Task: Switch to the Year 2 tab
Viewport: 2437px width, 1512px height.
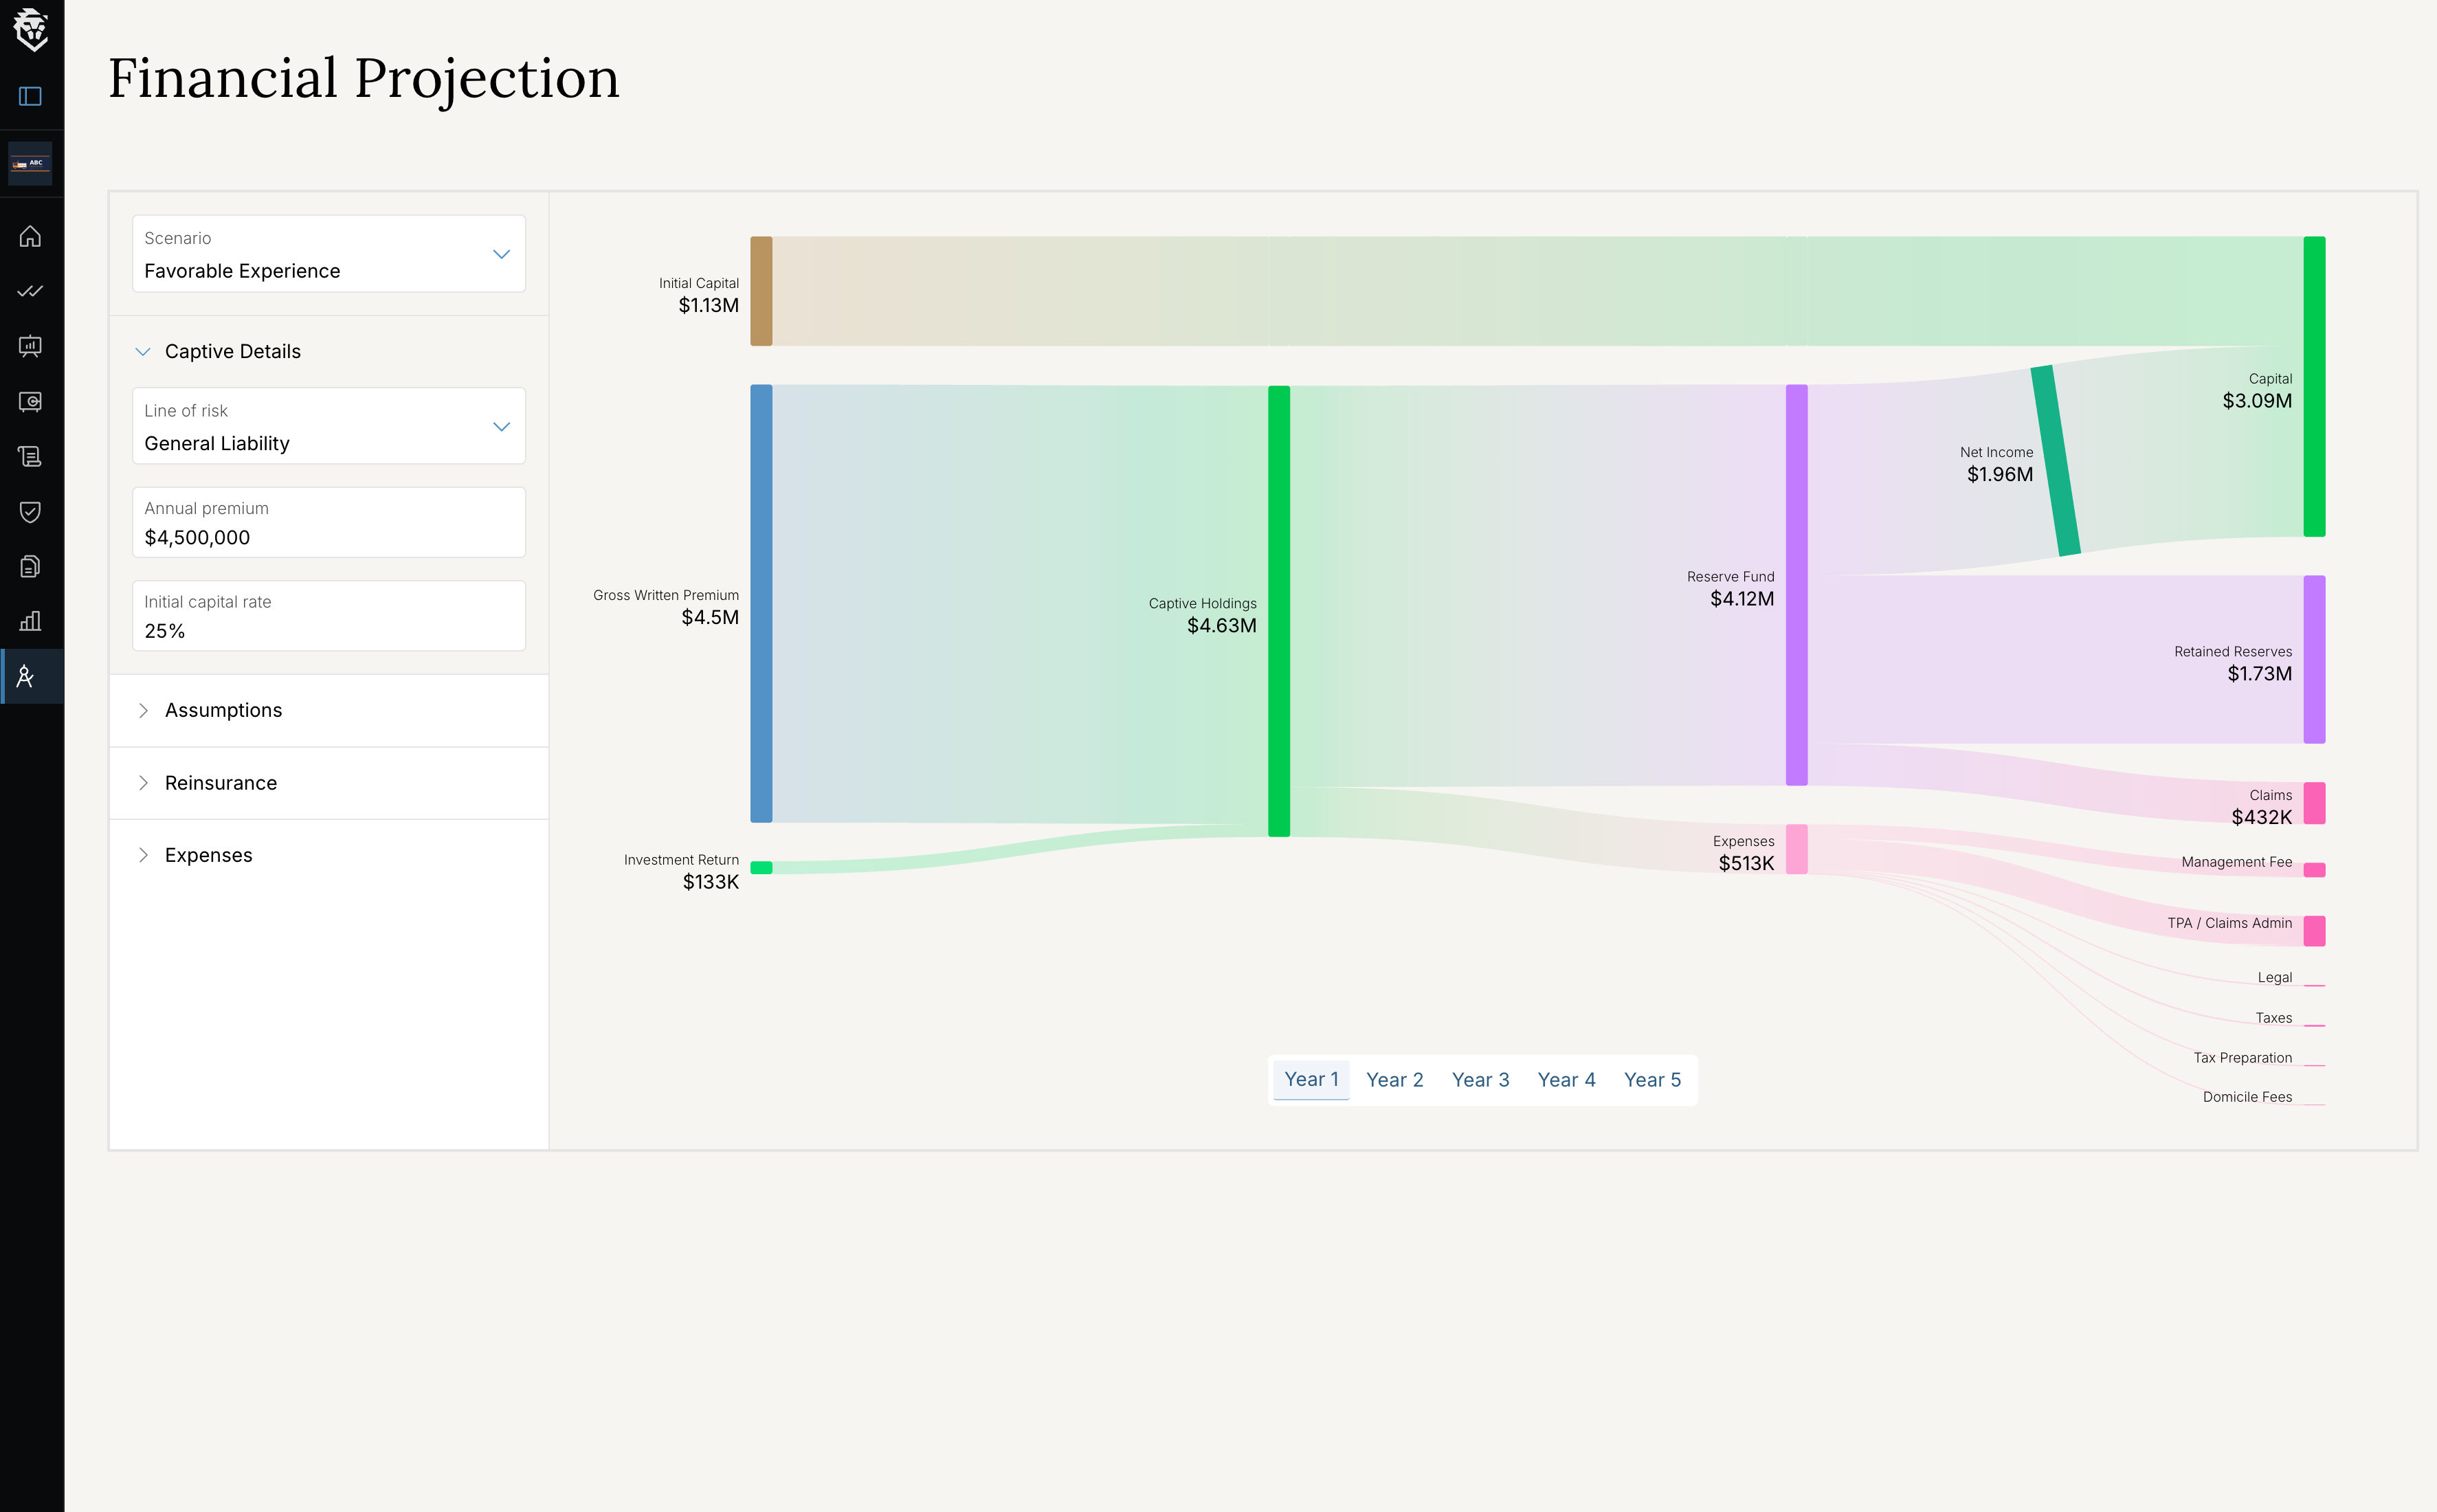Action: 1394,1080
